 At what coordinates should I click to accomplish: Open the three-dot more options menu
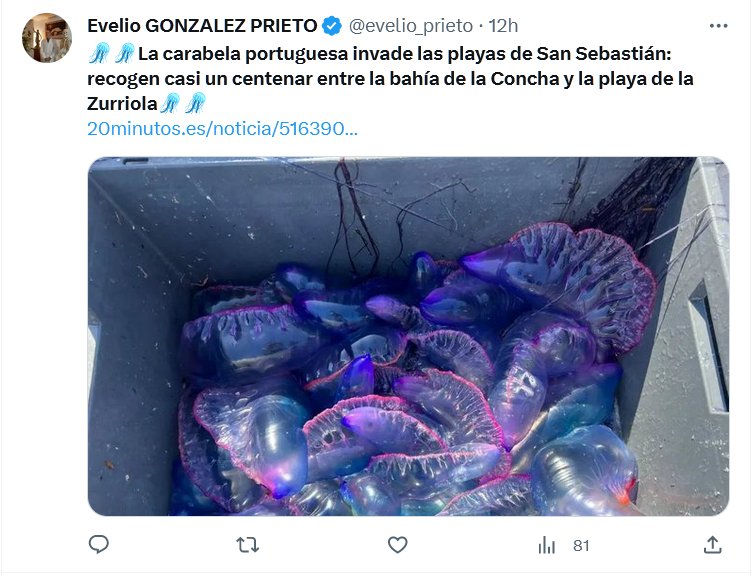pyautogui.click(x=718, y=26)
